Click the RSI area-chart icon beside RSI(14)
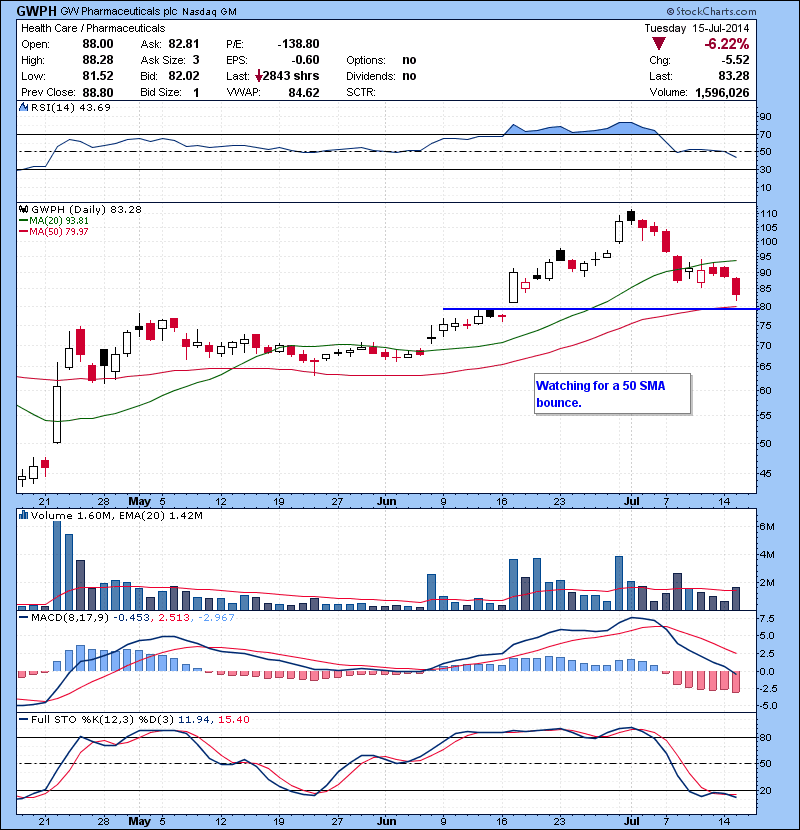 click(x=23, y=107)
